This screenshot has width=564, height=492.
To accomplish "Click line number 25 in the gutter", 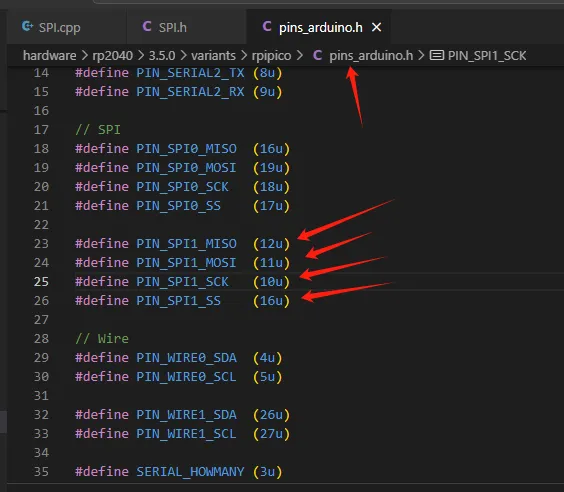I will 41,282.
